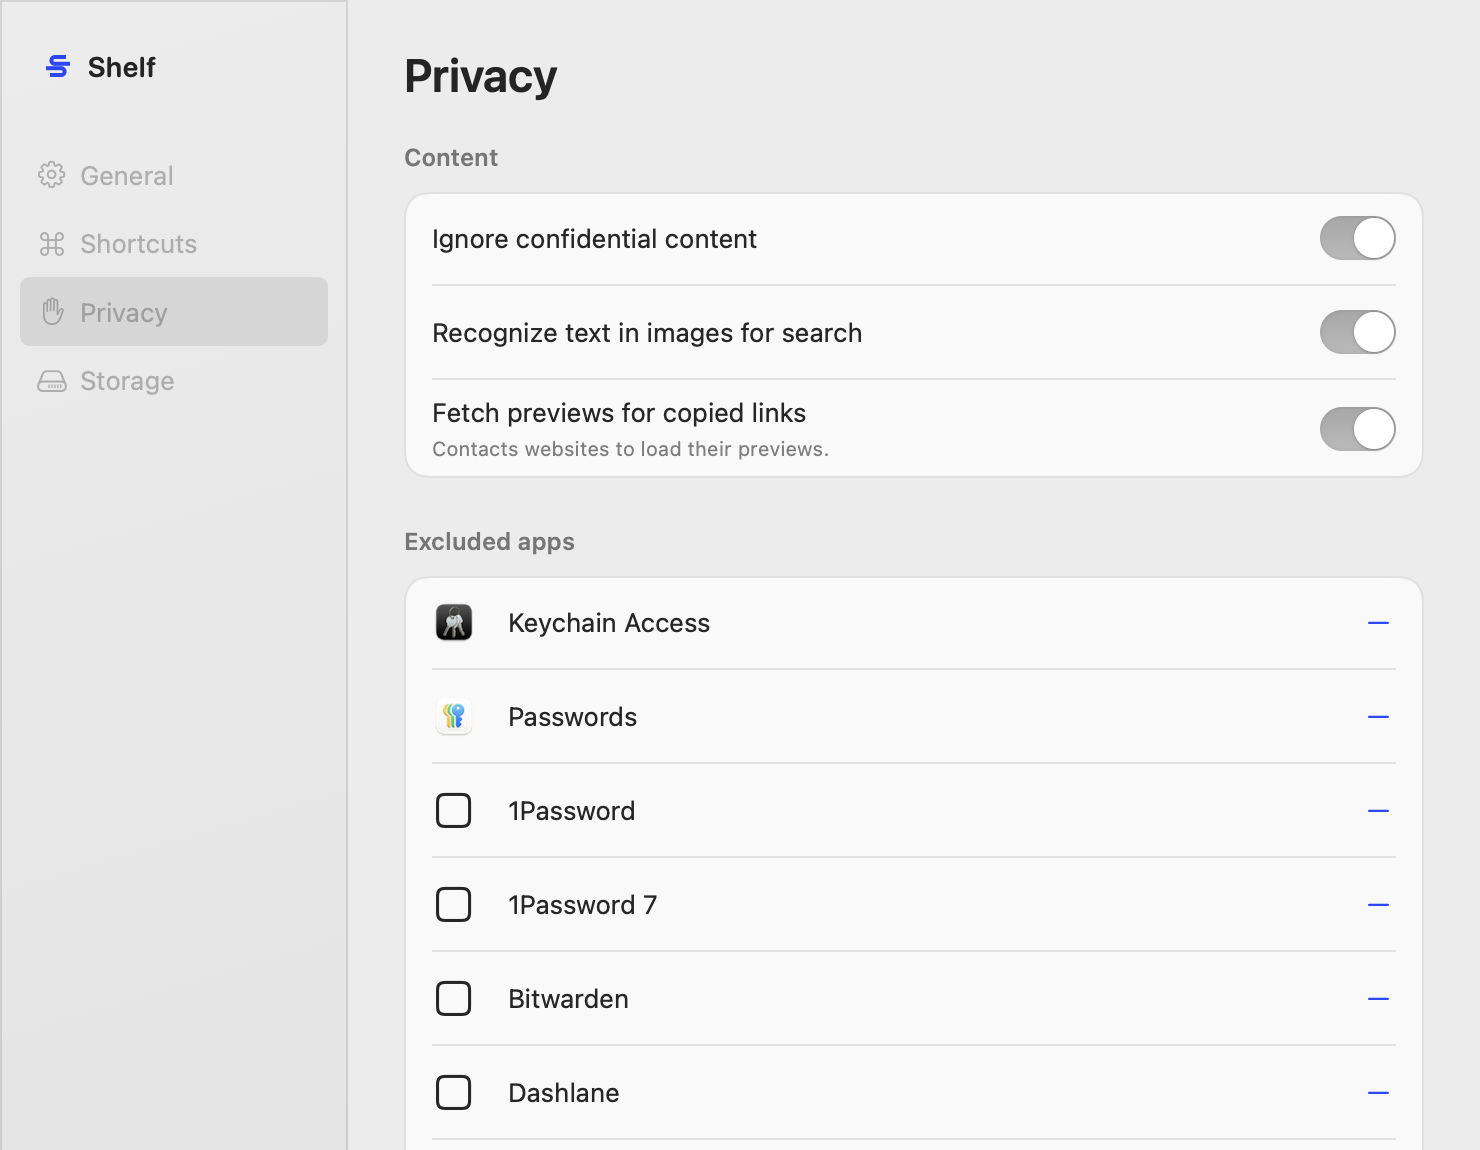Click the 1Password 7 row label
1480x1150 pixels.
click(582, 905)
